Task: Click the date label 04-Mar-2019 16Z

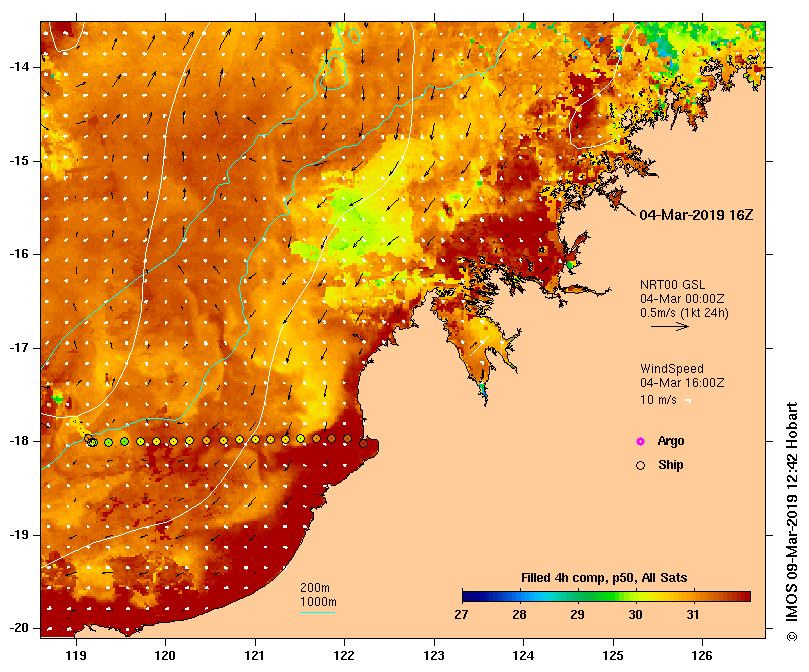Action: coord(696,215)
